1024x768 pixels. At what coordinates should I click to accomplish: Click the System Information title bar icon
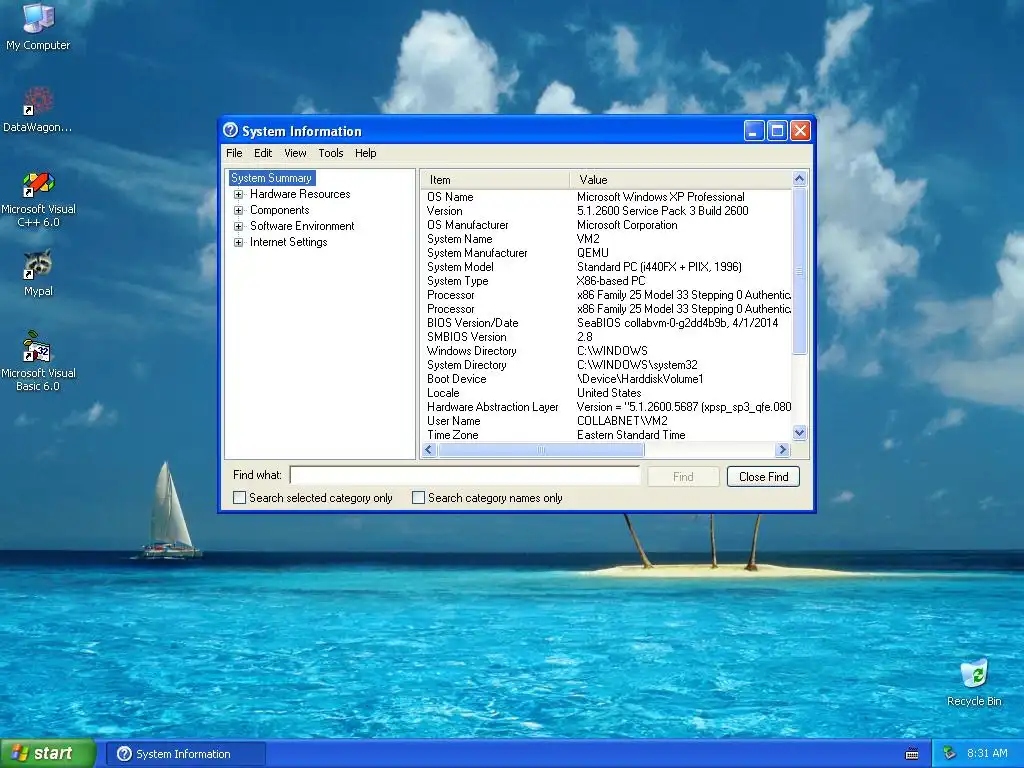[231, 131]
